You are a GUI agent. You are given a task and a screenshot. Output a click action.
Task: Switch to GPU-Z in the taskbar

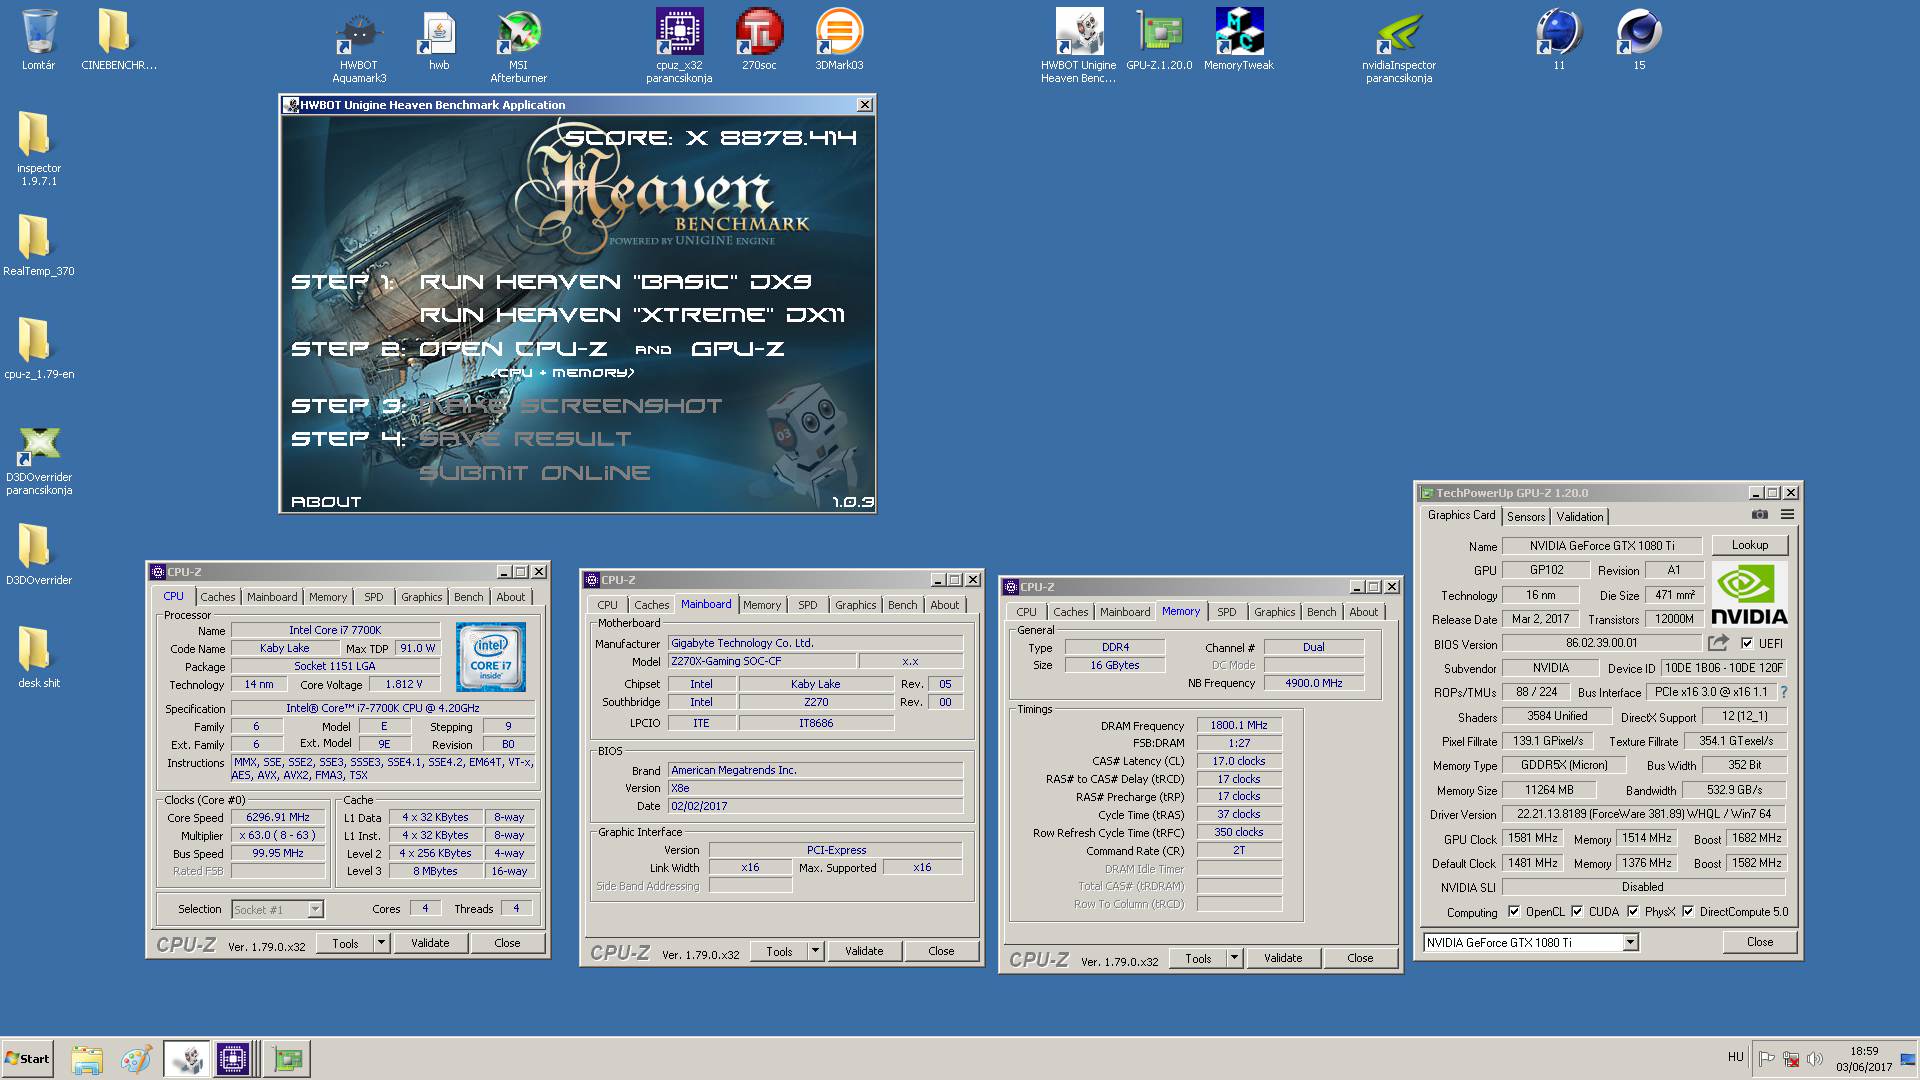(x=288, y=1059)
